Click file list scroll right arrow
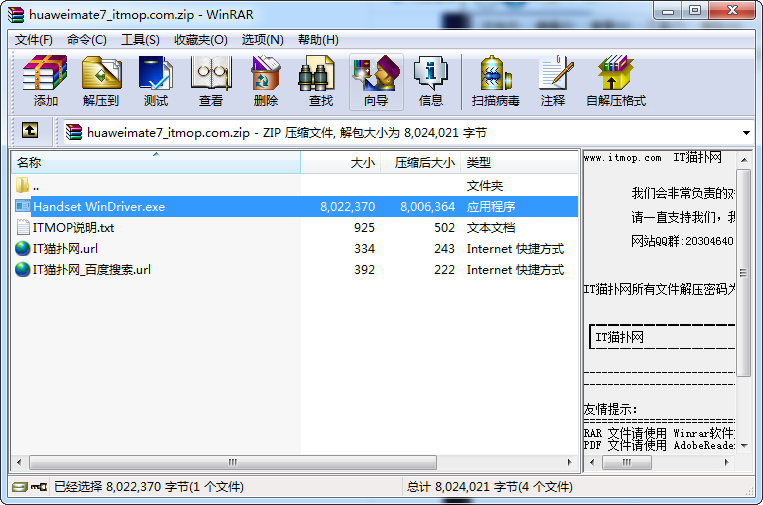Screen dimensions: 763x505 coord(569,462)
